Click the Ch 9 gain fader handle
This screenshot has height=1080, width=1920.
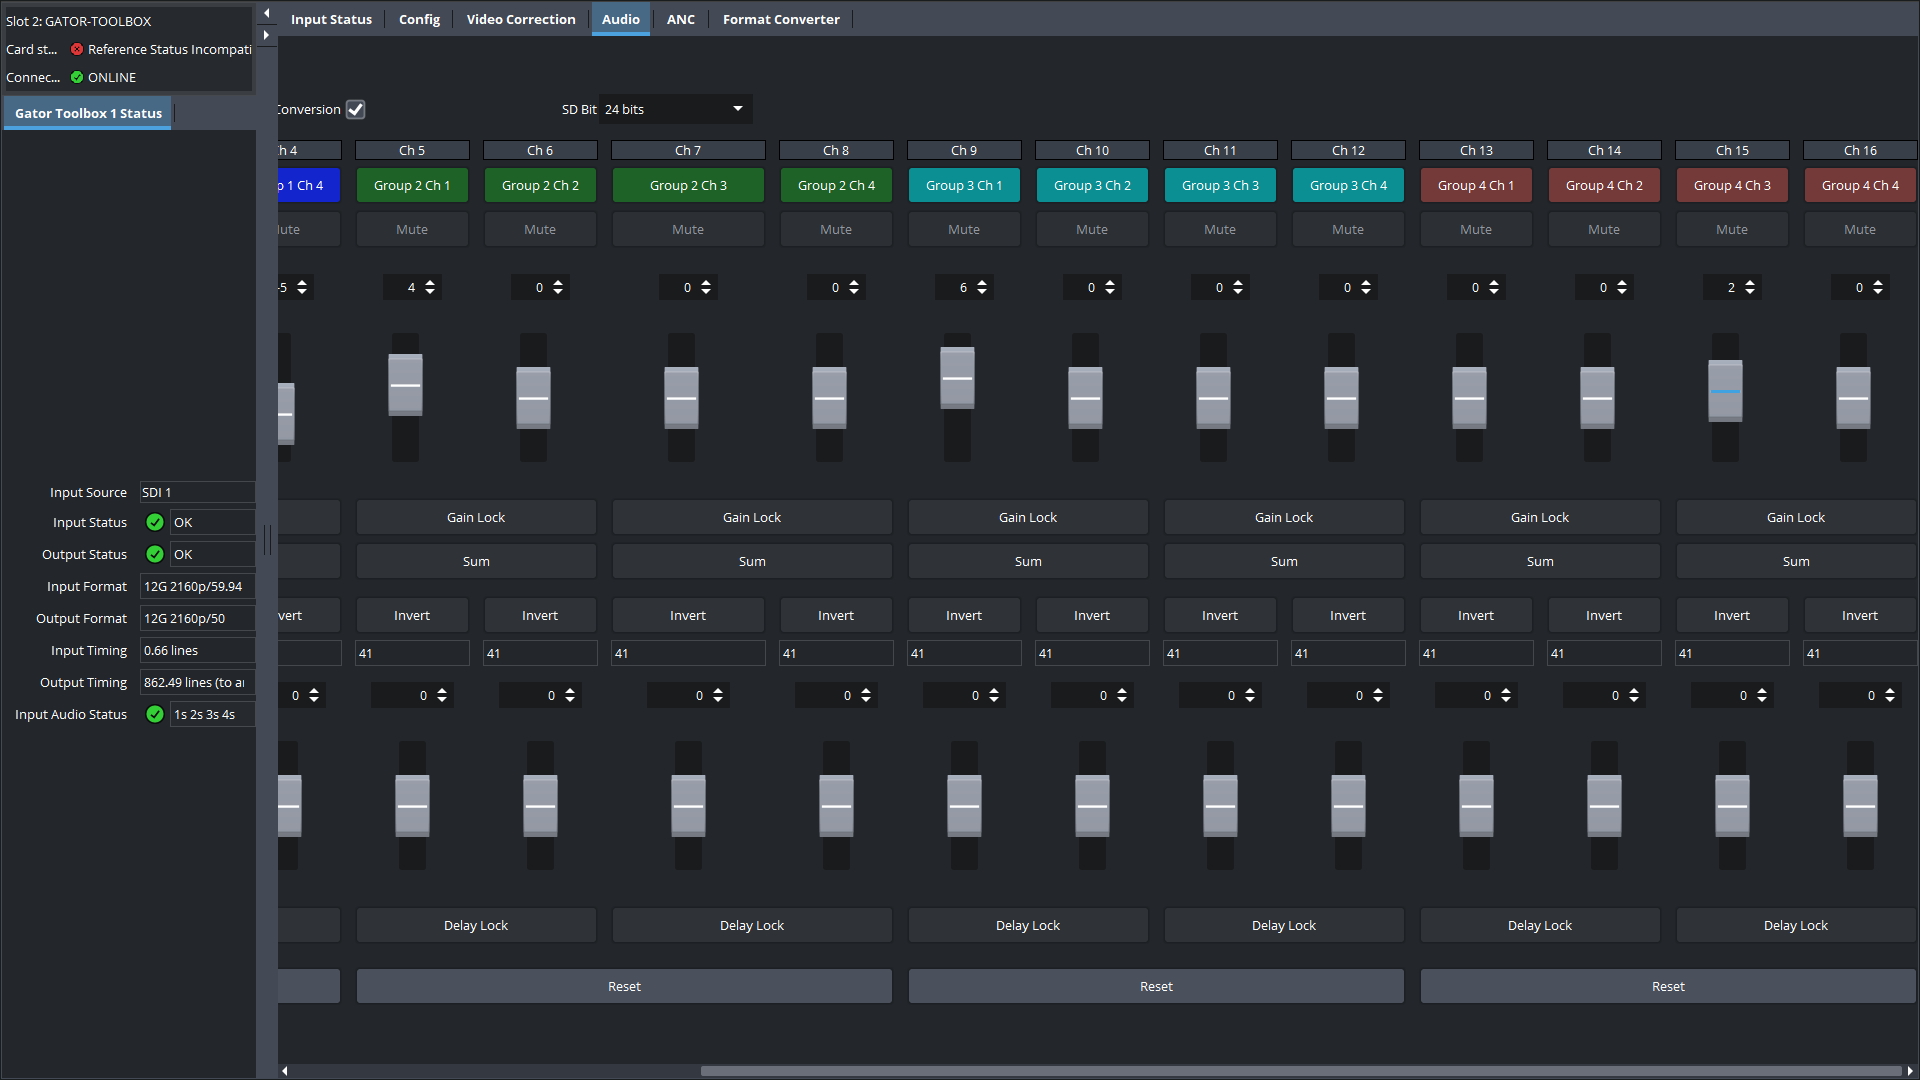[x=957, y=378]
